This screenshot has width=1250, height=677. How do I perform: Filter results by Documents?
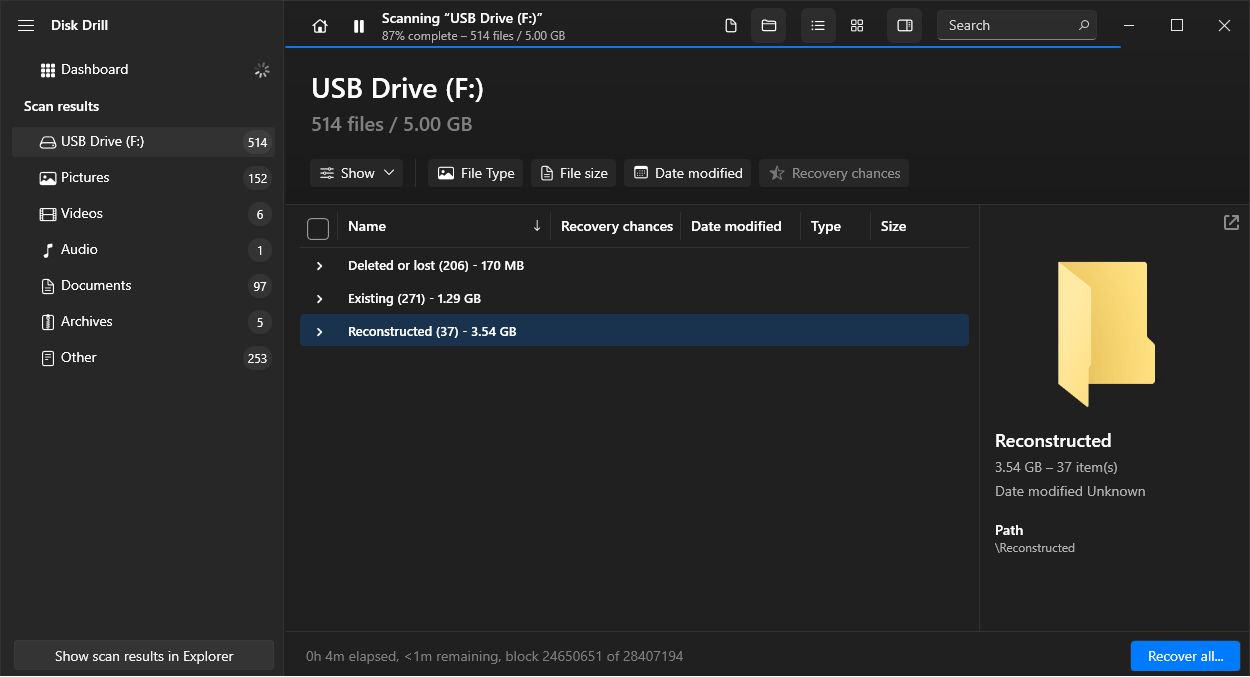[143, 286]
